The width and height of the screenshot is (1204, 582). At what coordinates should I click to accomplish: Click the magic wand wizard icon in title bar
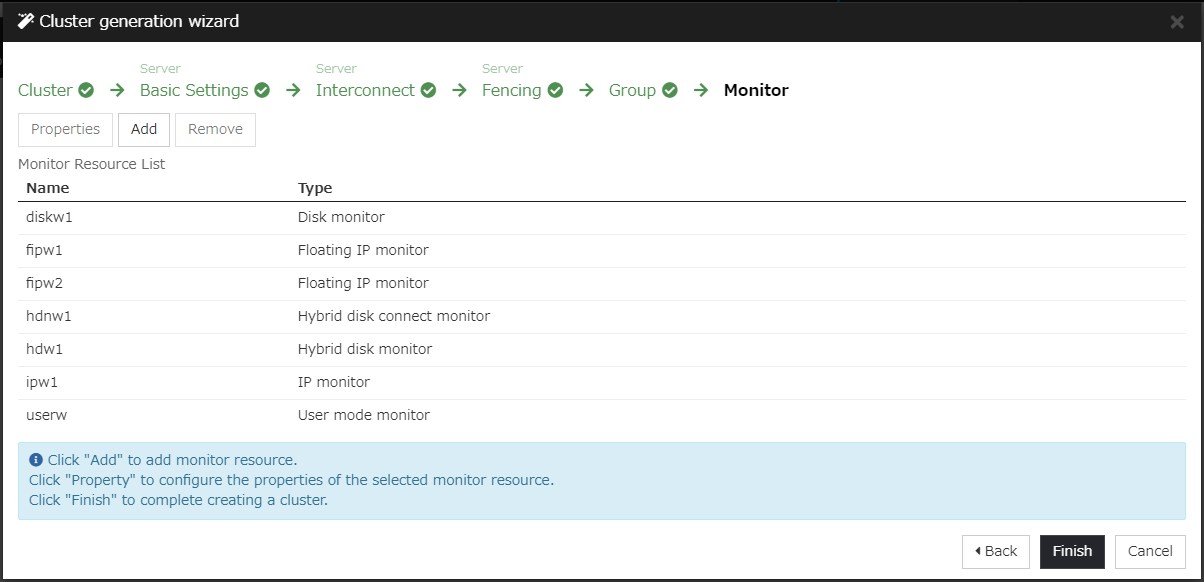click(25, 20)
